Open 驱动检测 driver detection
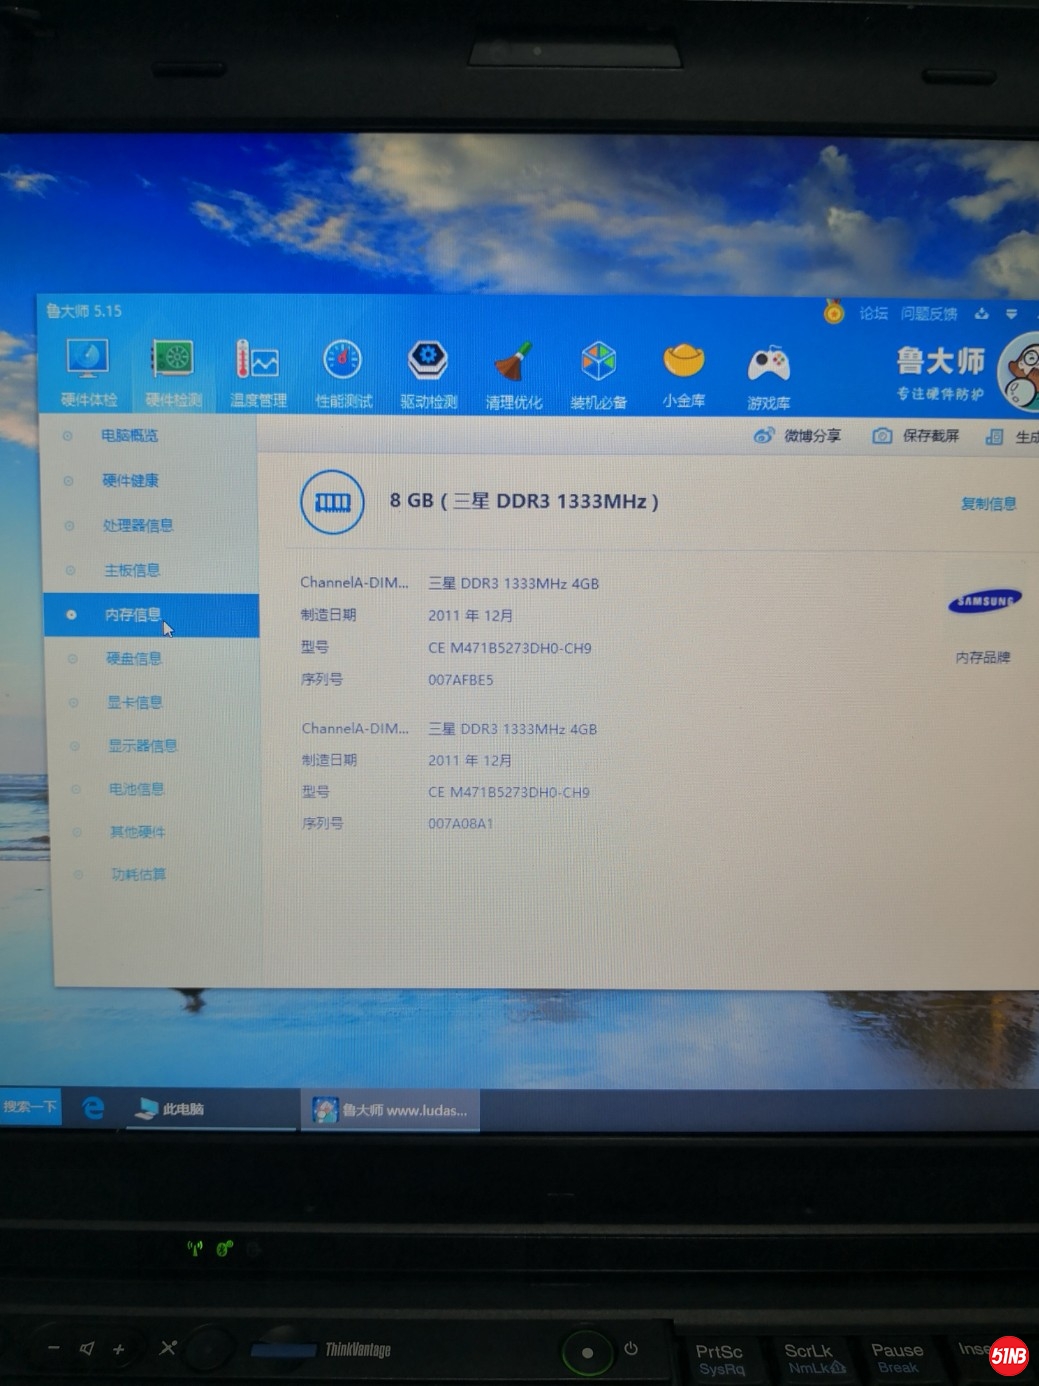 tap(428, 372)
